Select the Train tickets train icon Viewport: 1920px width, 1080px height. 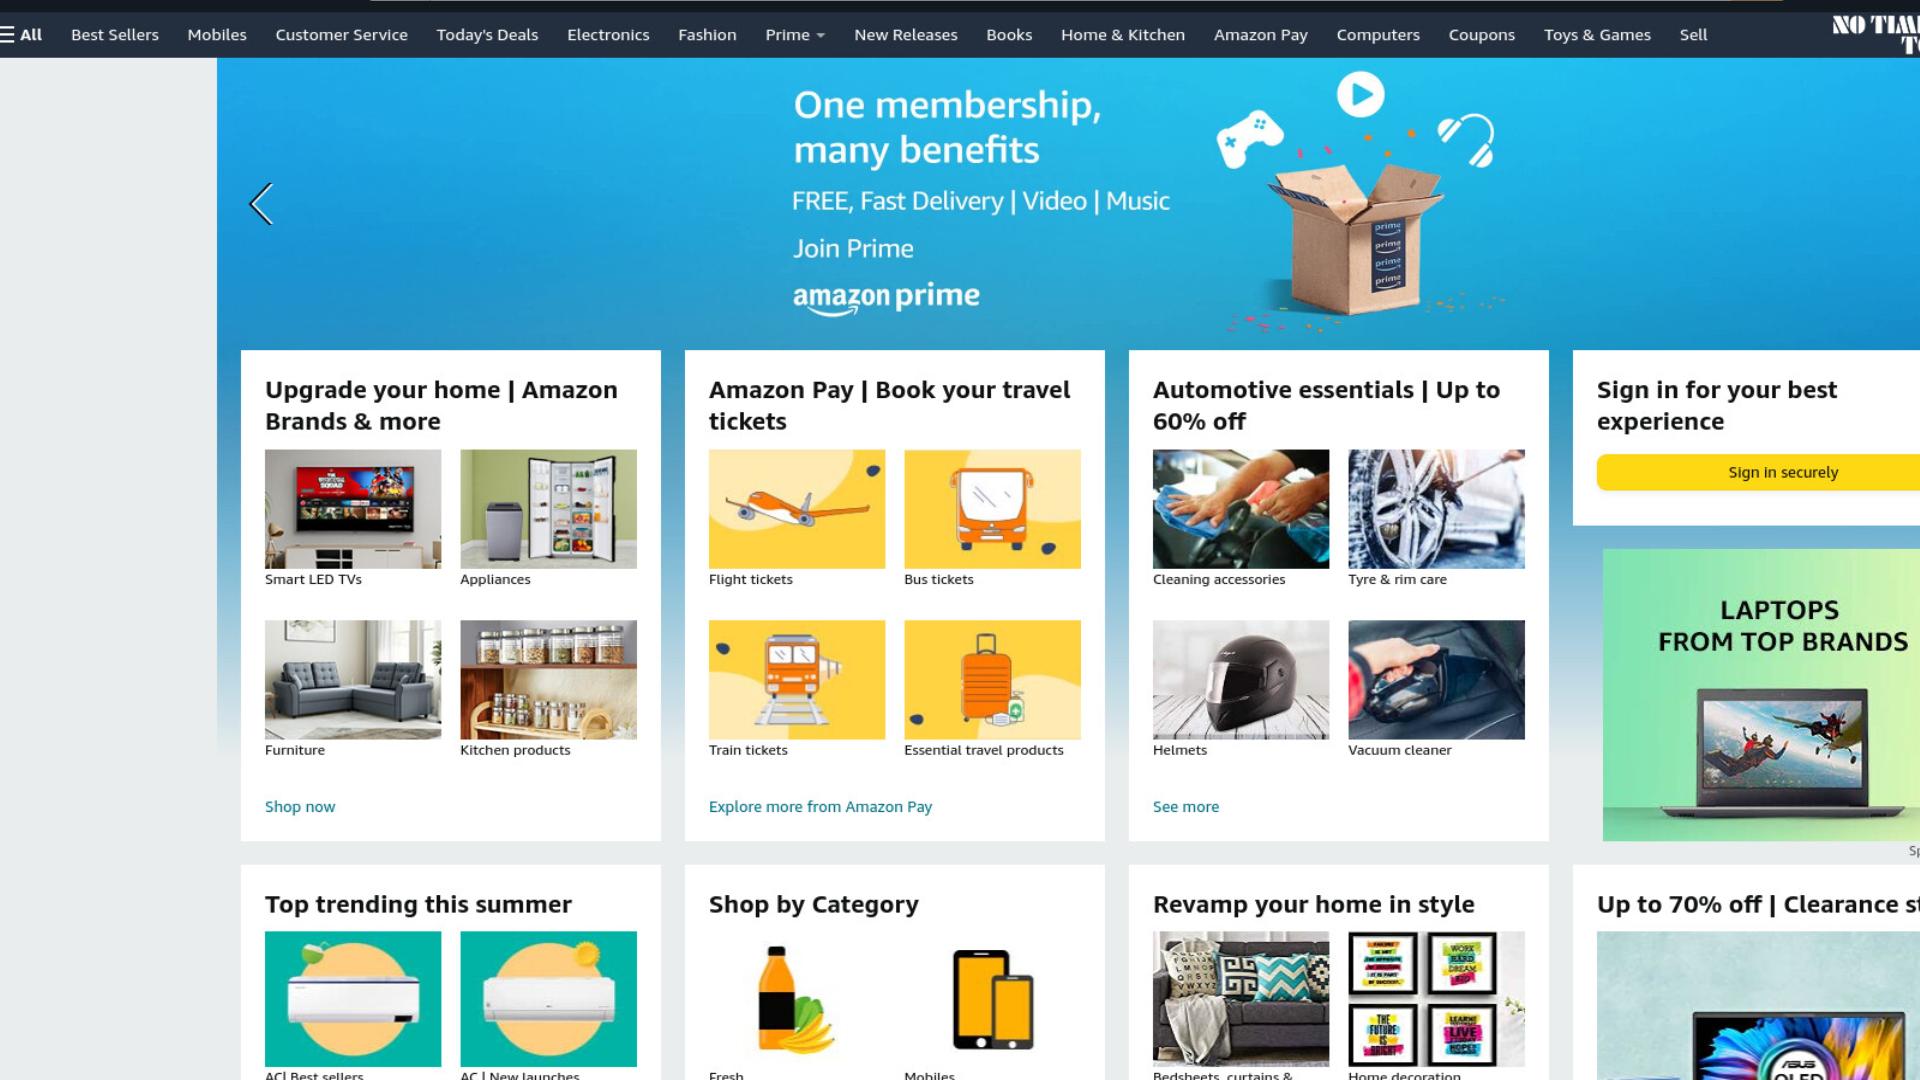pos(797,680)
